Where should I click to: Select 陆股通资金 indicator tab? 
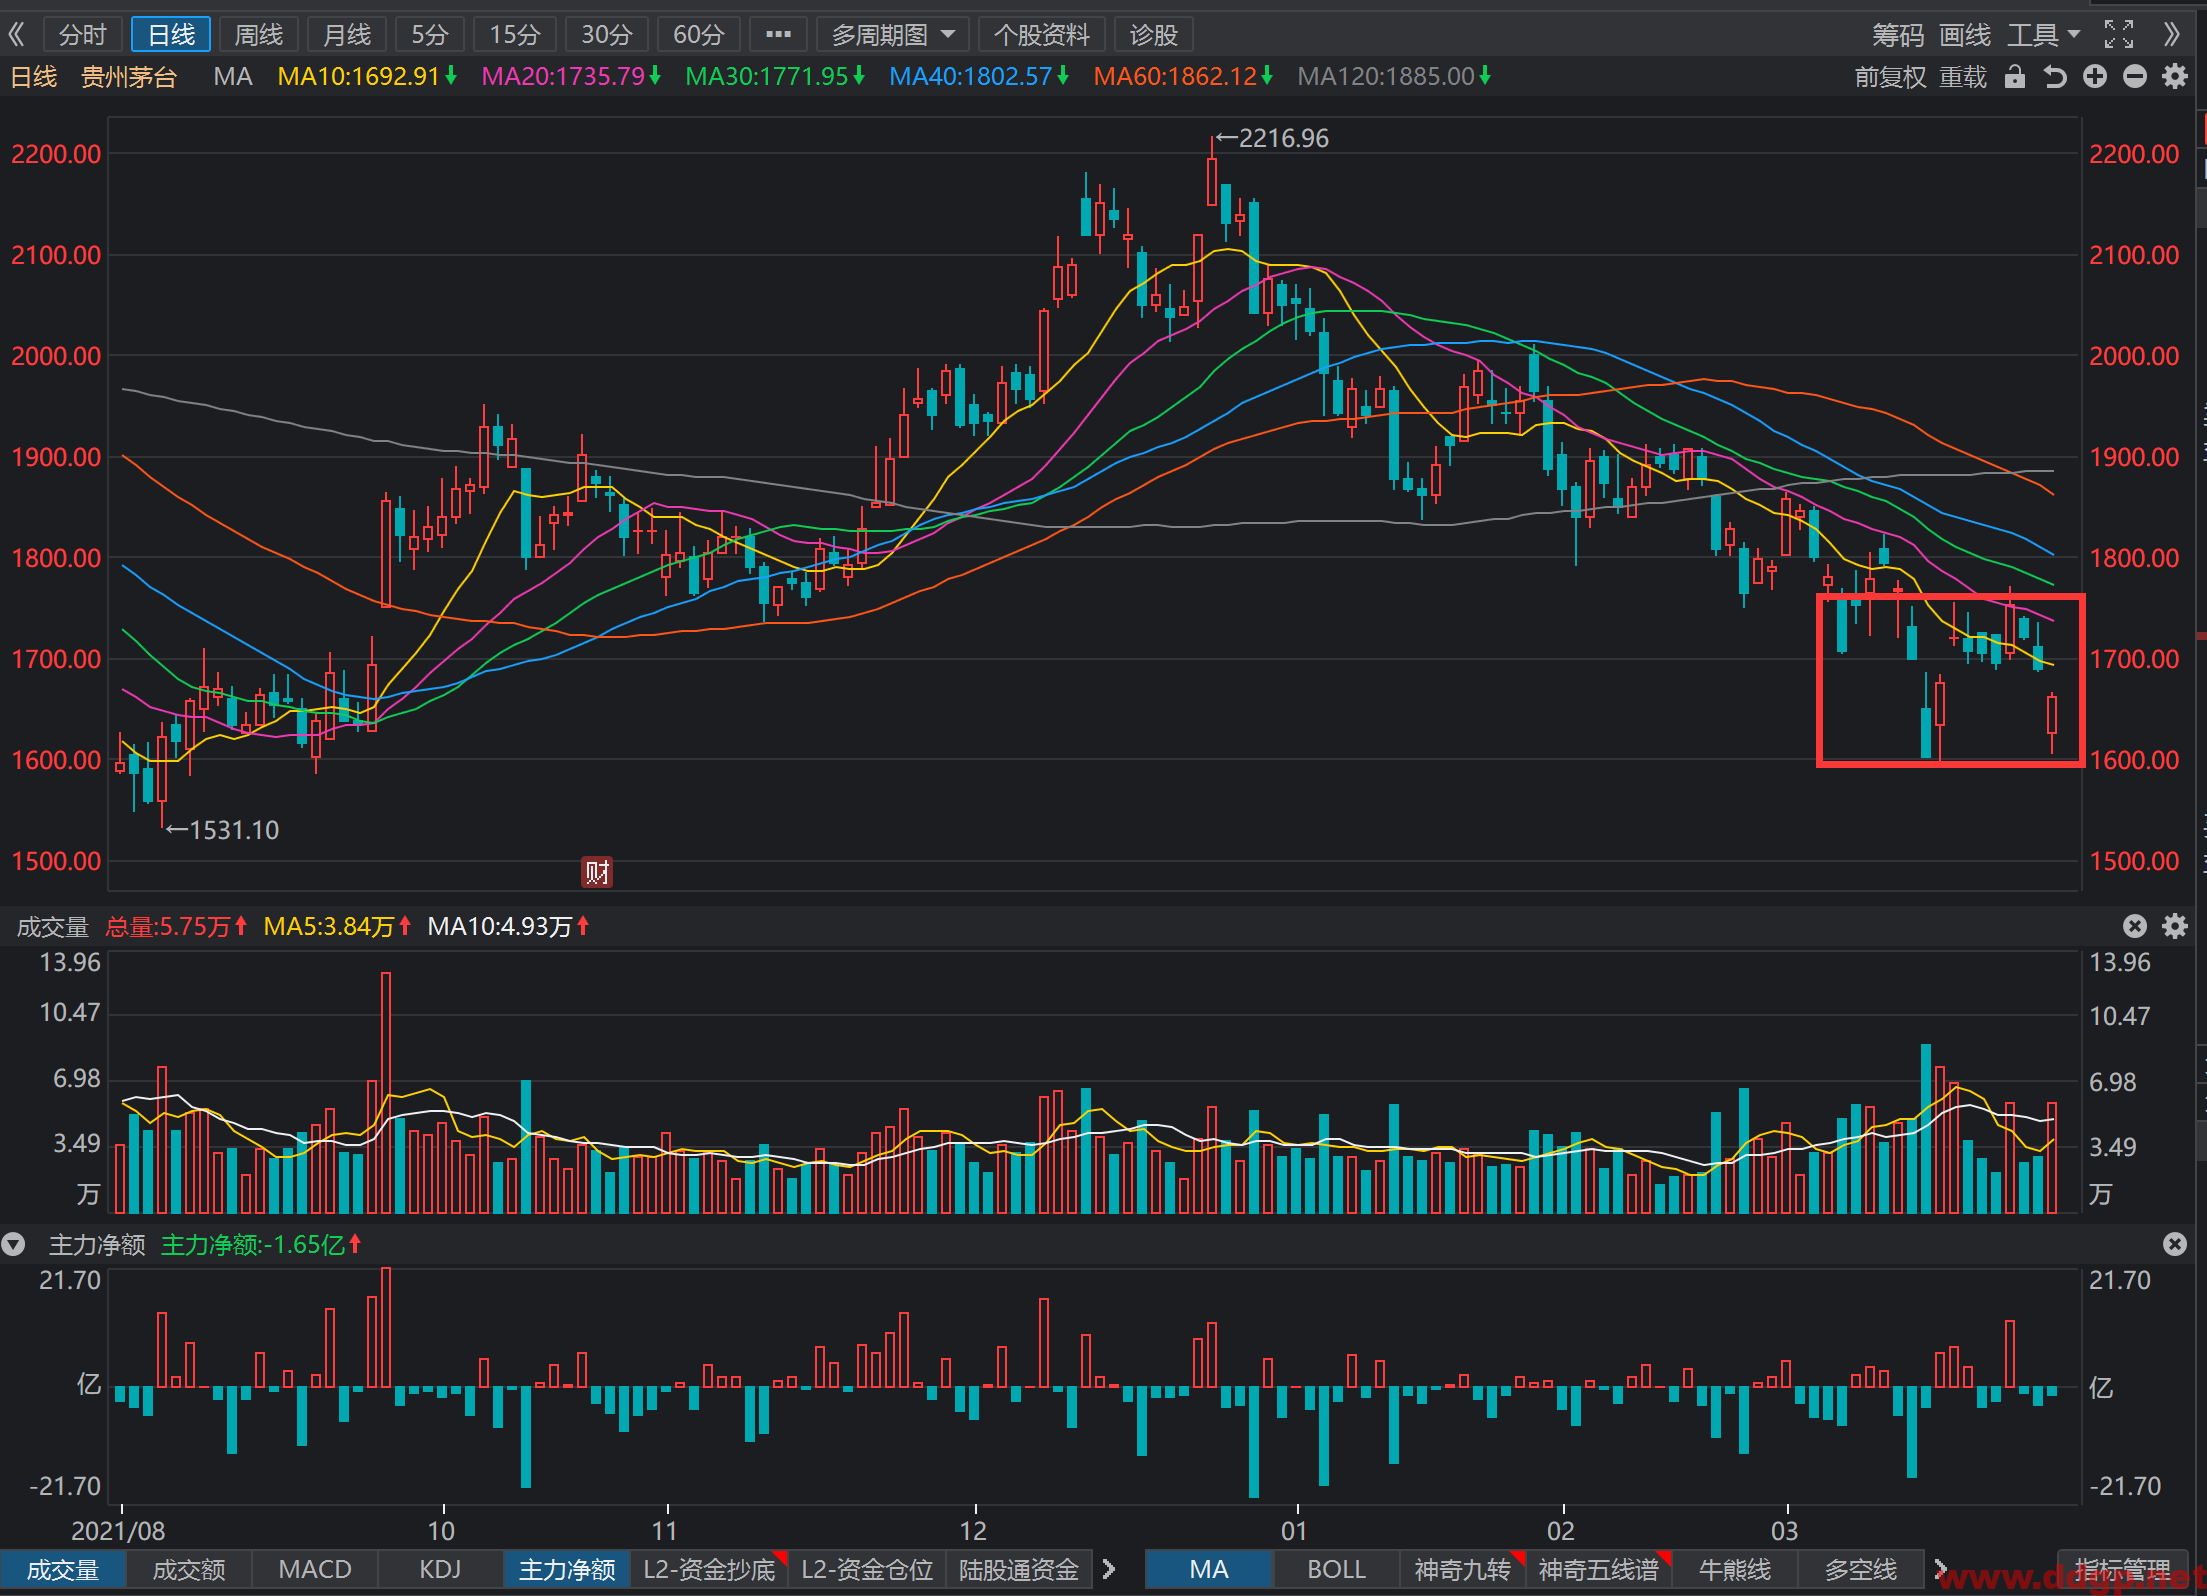(x=1019, y=1569)
